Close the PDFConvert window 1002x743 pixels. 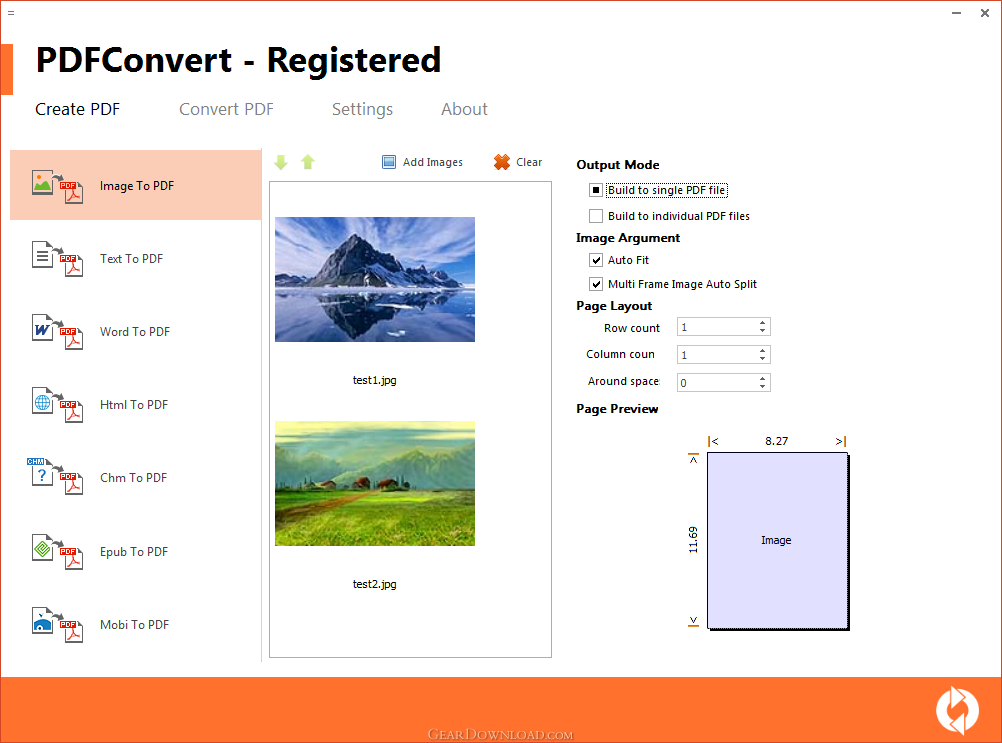point(985,13)
